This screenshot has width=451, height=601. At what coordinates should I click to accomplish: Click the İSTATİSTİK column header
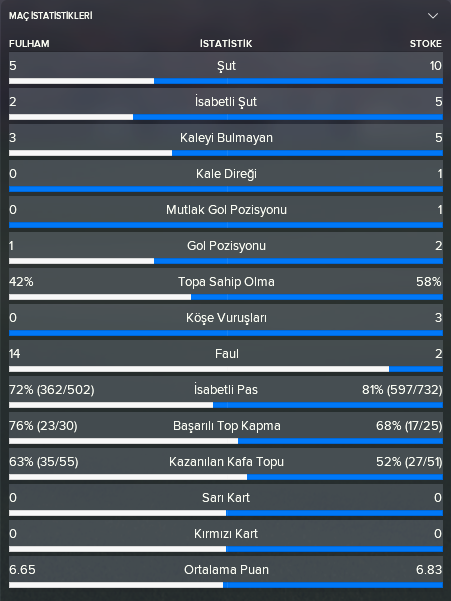[x=226, y=44]
